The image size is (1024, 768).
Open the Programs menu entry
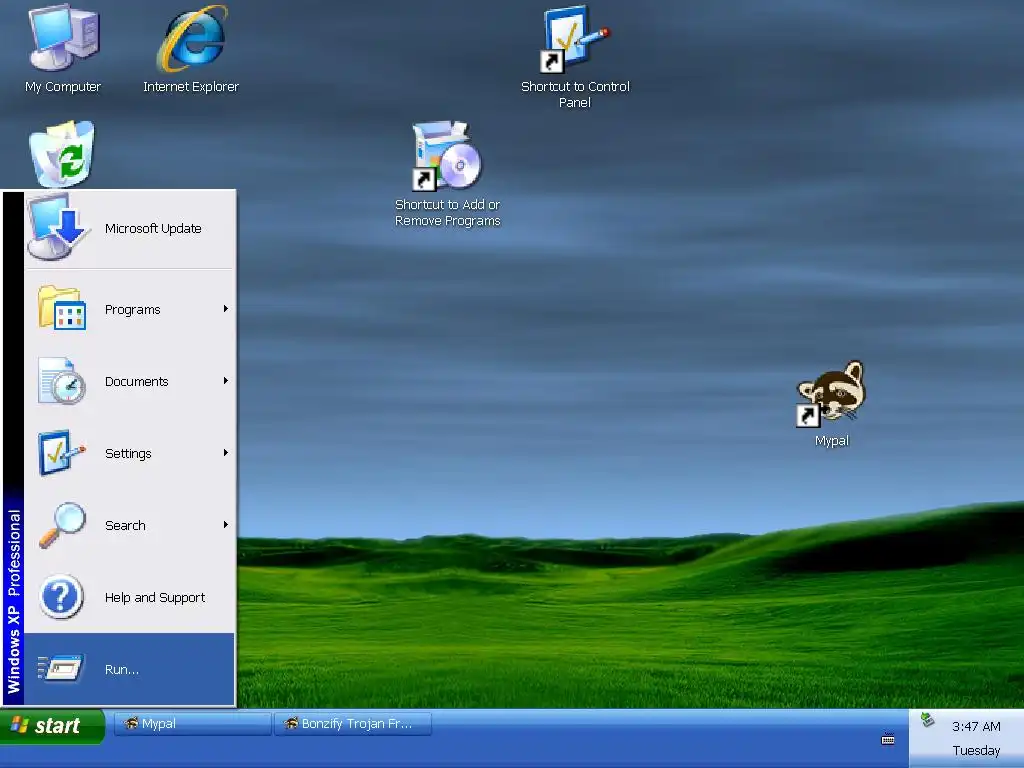(129, 309)
